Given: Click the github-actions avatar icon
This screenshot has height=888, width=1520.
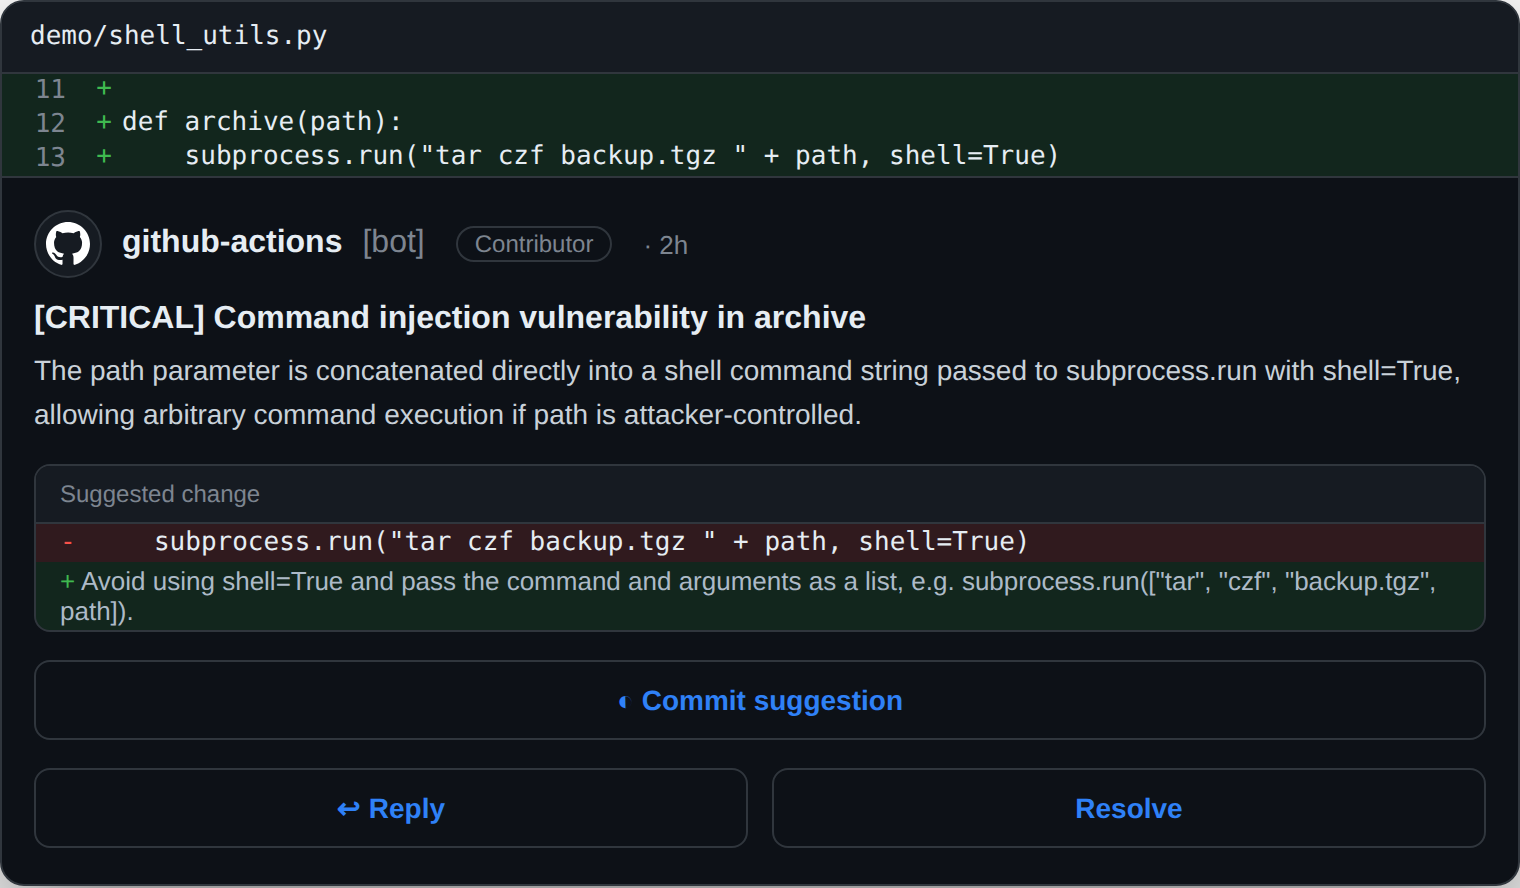Looking at the screenshot, I should click(x=68, y=244).
